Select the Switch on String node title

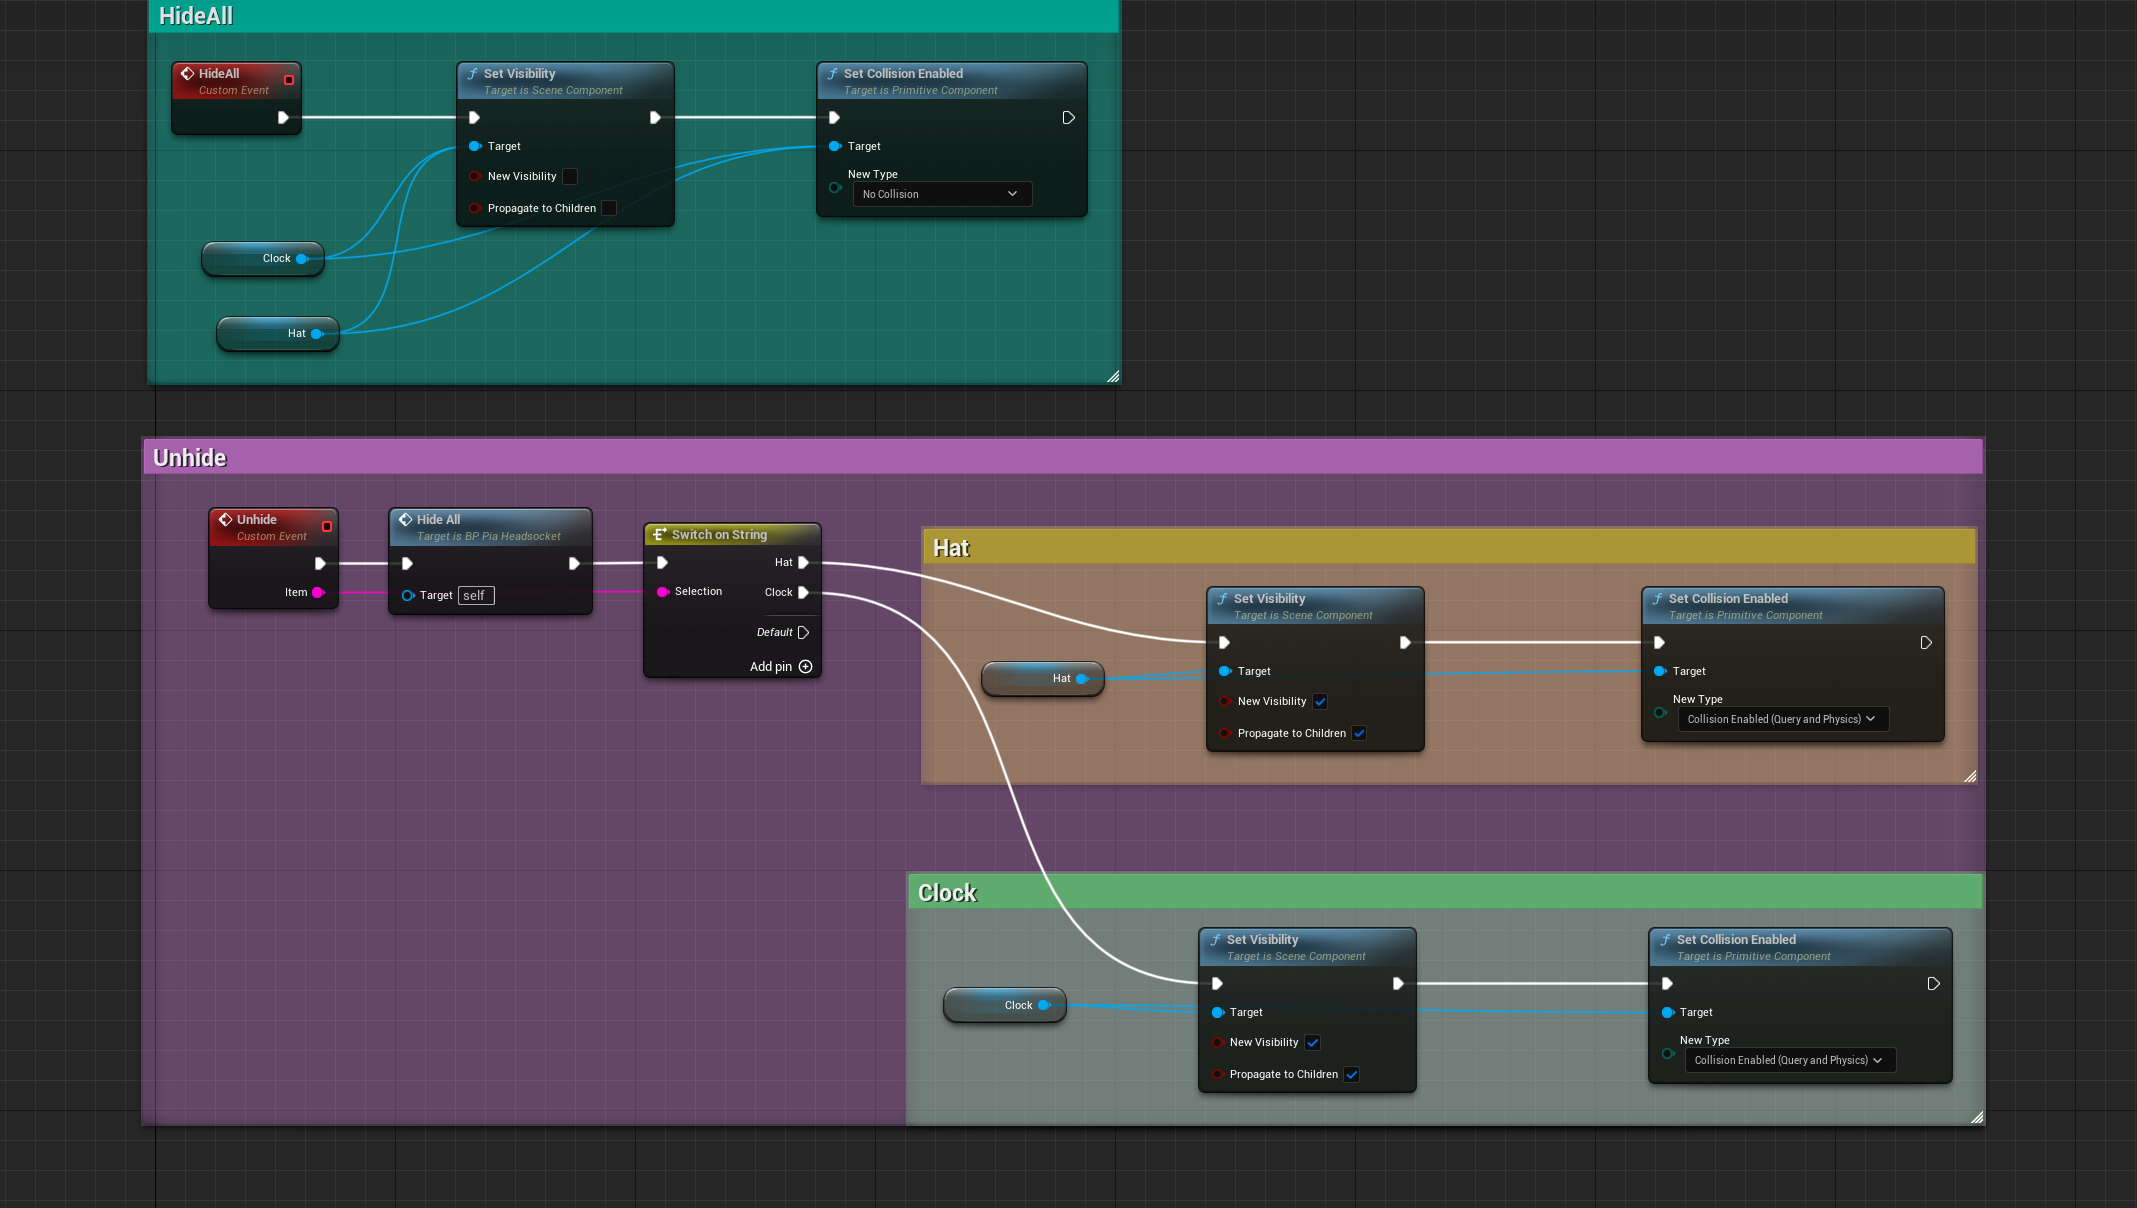(x=719, y=535)
